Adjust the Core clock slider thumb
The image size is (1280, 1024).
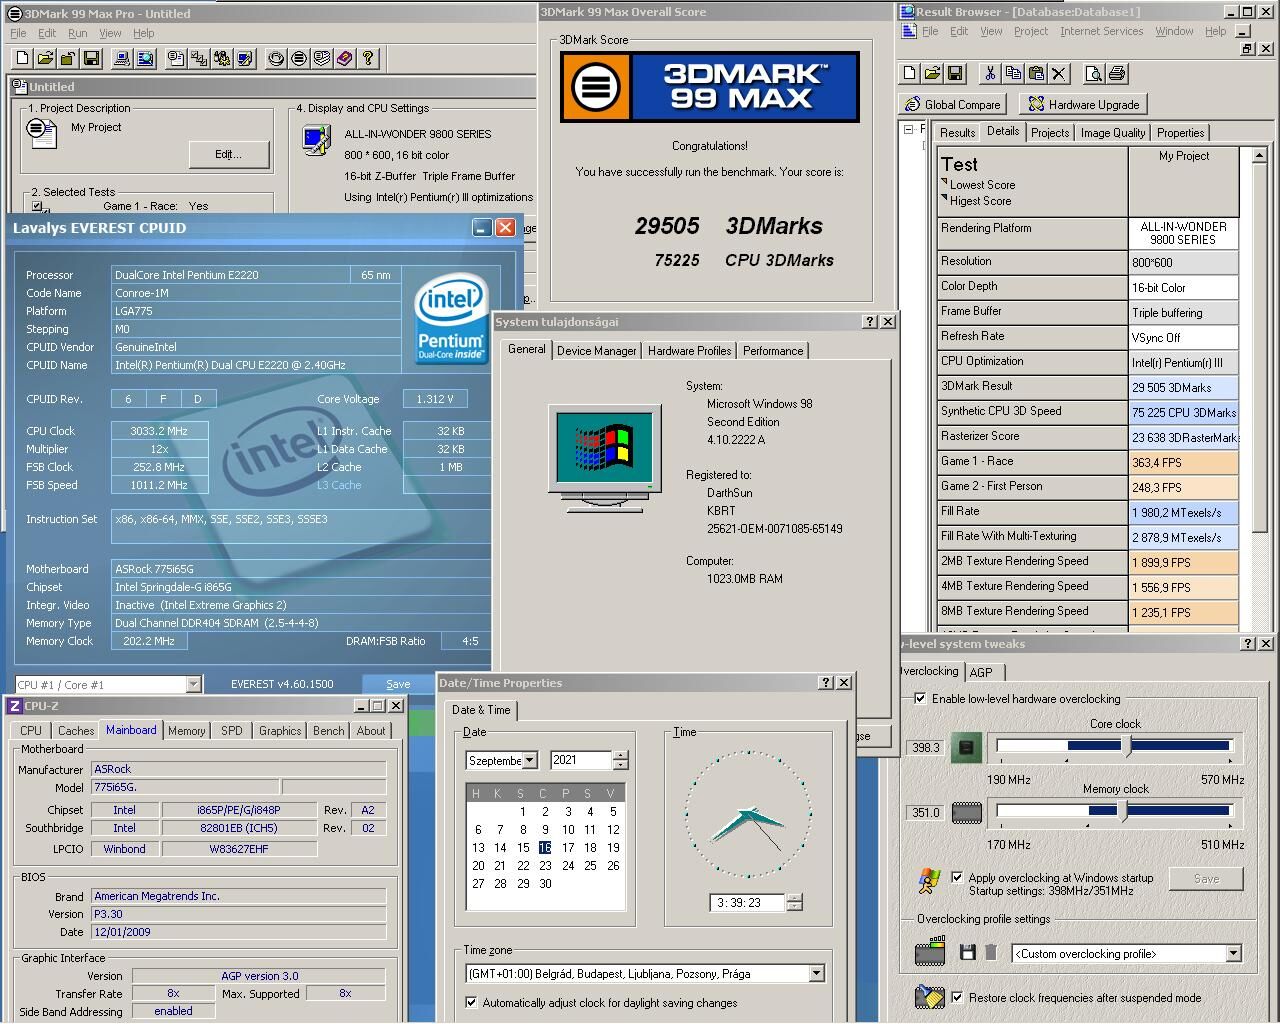tap(1128, 746)
